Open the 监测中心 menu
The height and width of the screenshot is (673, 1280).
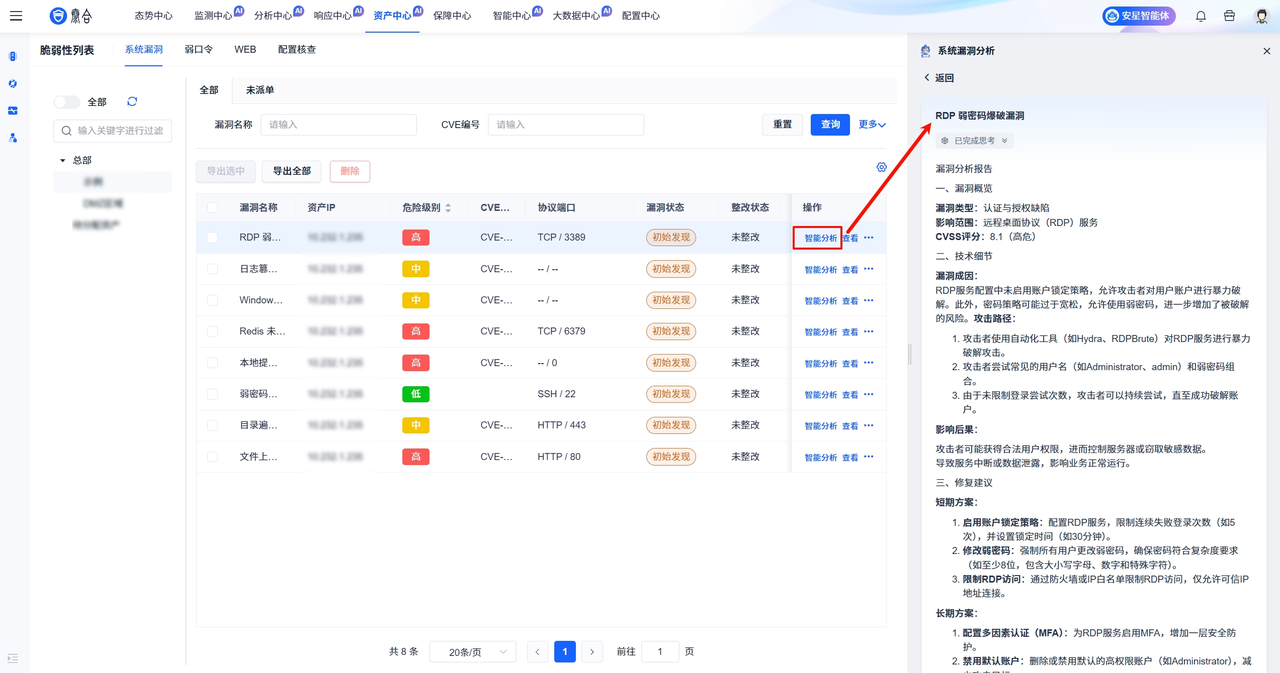click(213, 16)
